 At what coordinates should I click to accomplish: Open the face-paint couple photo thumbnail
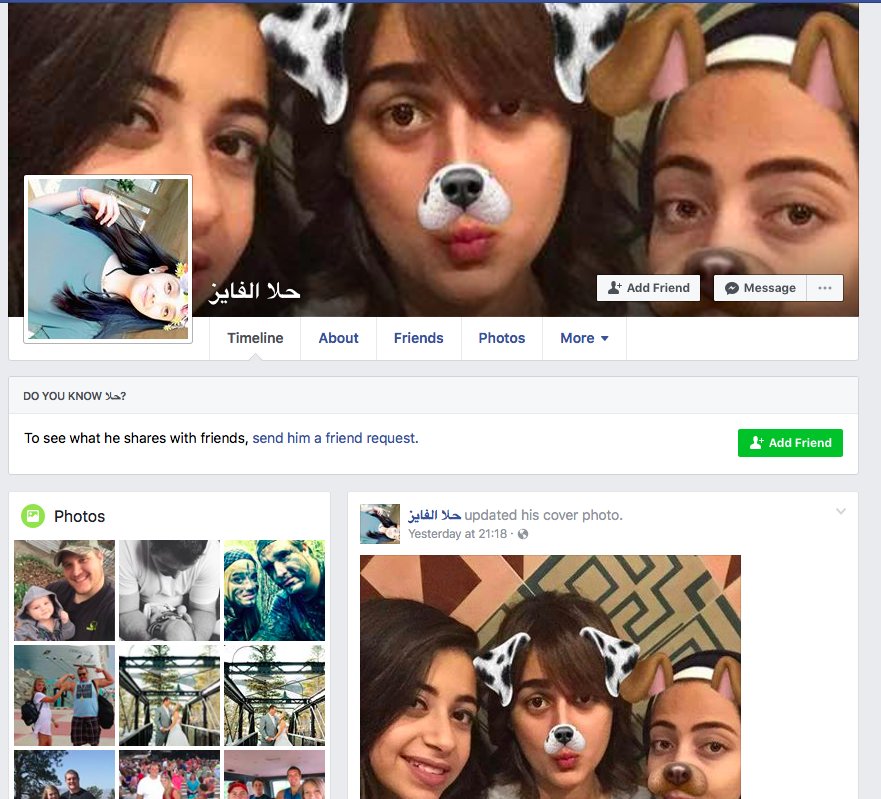(x=274, y=591)
